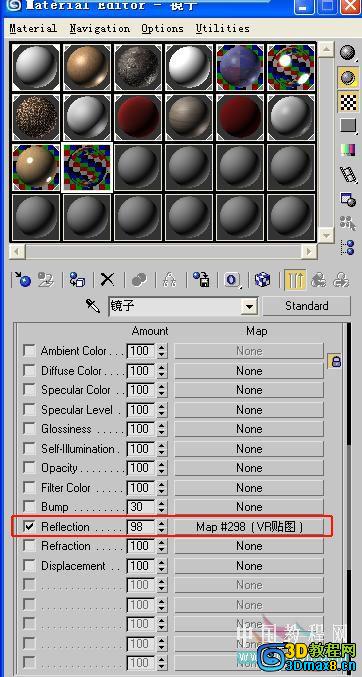362x677 pixels.
Task: Open the Material Editor Options icon
Action: pyautogui.click(x=348, y=199)
